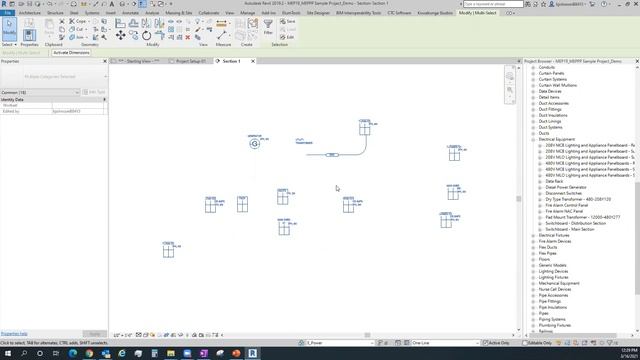The width and height of the screenshot is (640, 360).
Task: Open the Common (18) type filter dropdown
Action: (40, 93)
